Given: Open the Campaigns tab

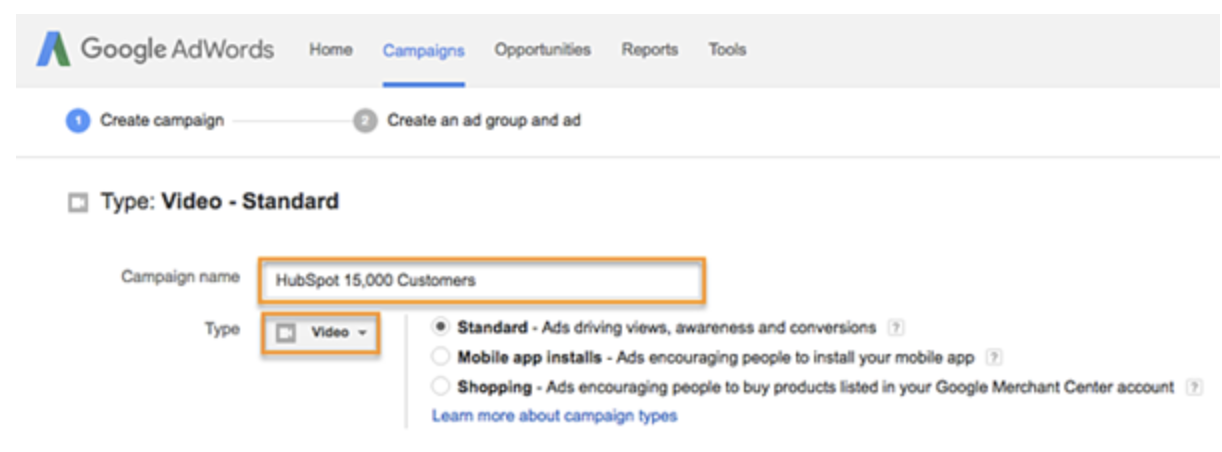Looking at the screenshot, I should [423, 50].
